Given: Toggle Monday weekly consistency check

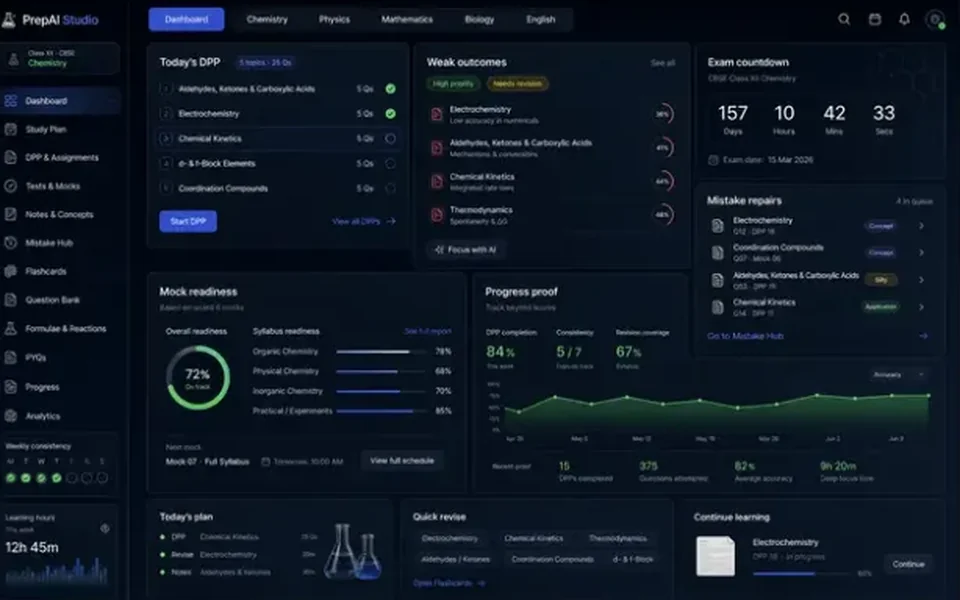Looking at the screenshot, I should pos(10,478).
